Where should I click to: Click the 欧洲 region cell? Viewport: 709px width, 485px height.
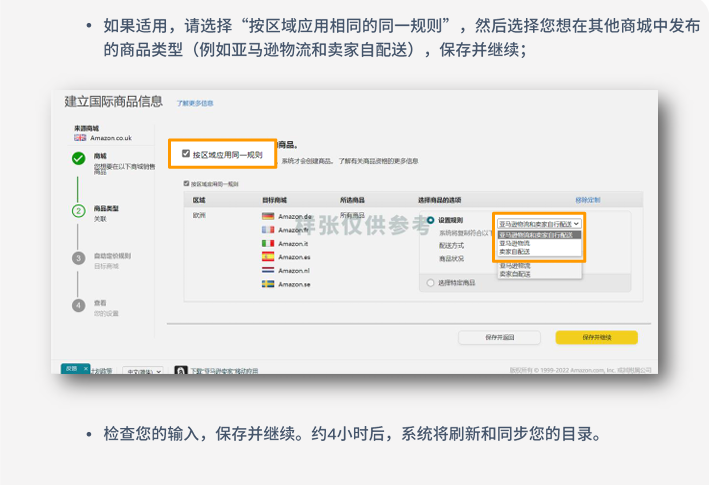click(x=199, y=215)
